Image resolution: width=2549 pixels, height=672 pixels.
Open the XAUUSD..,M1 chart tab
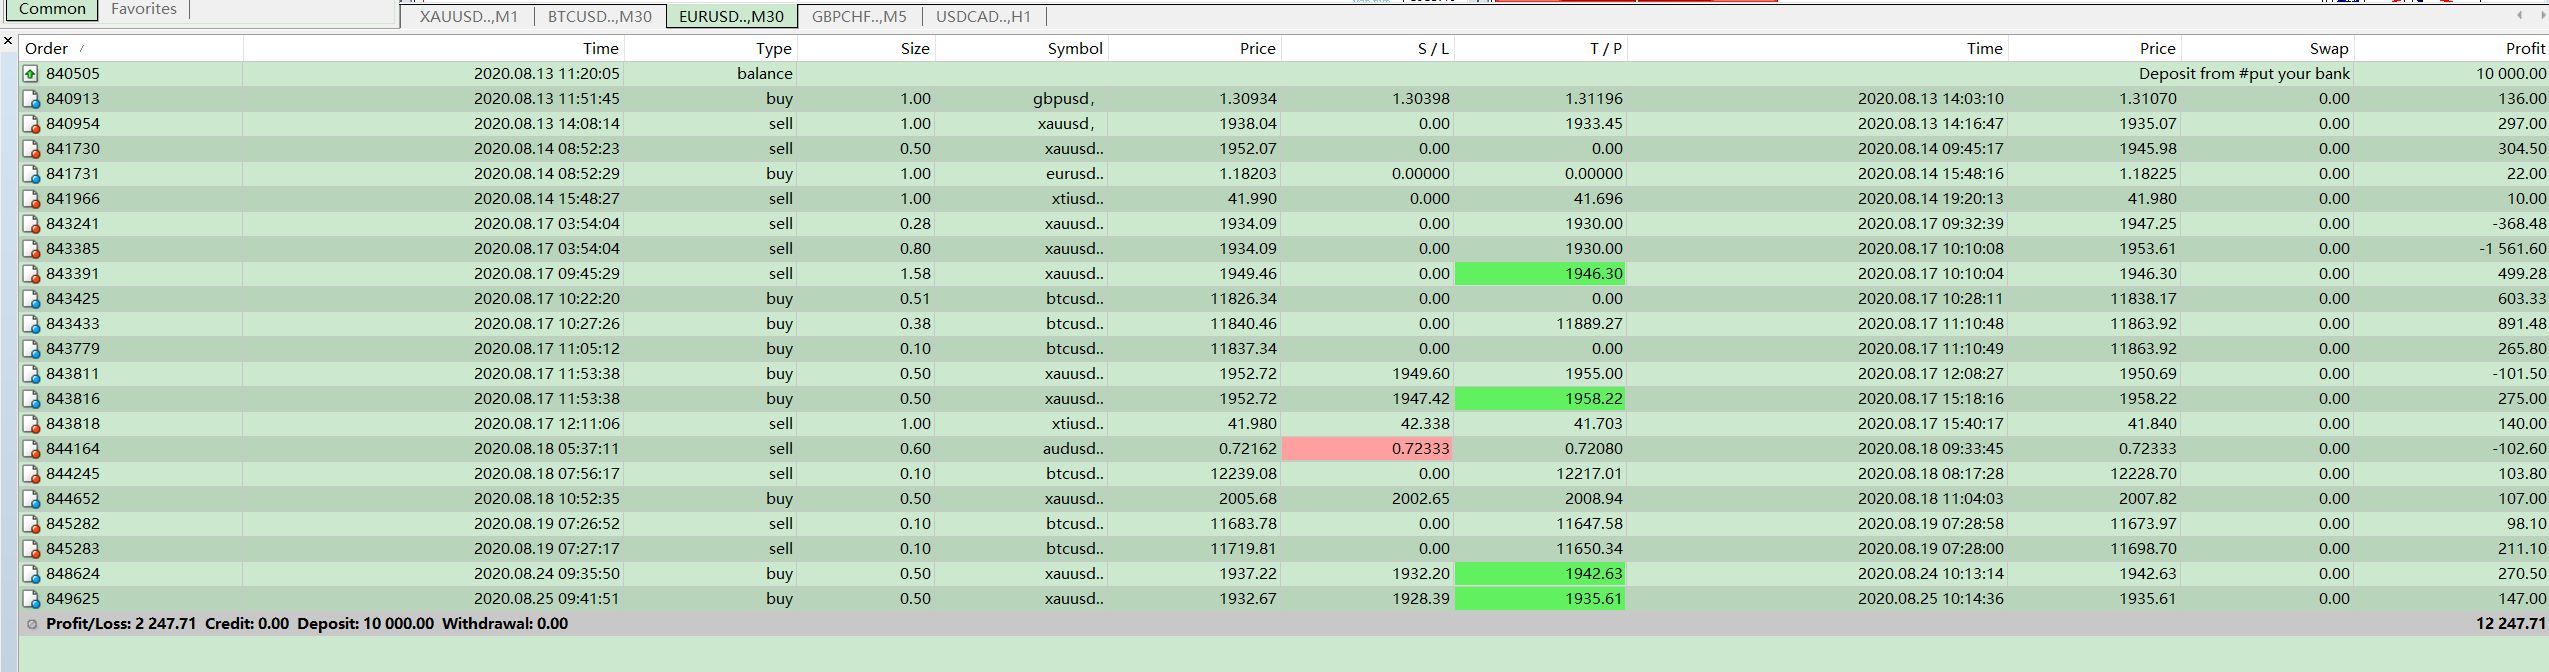(x=468, y=16)
